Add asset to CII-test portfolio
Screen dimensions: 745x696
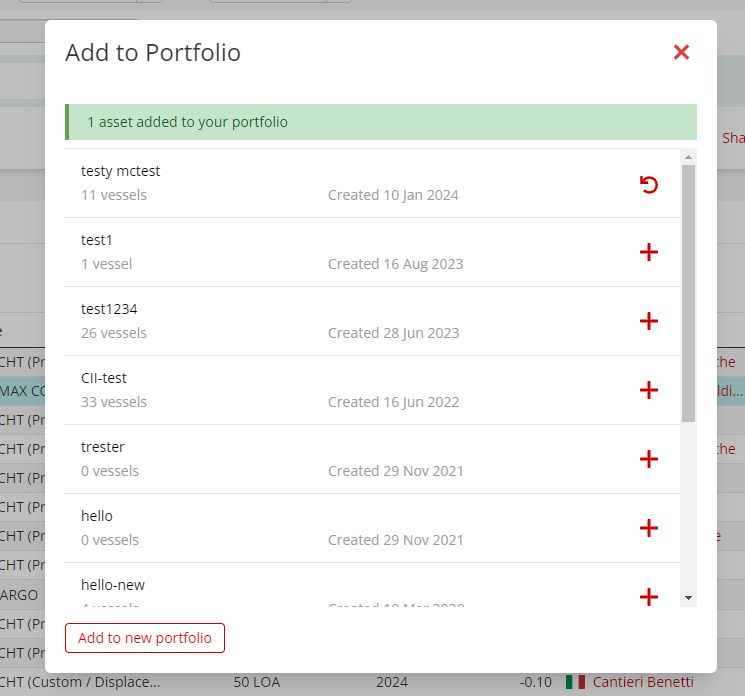coord(649,390)
